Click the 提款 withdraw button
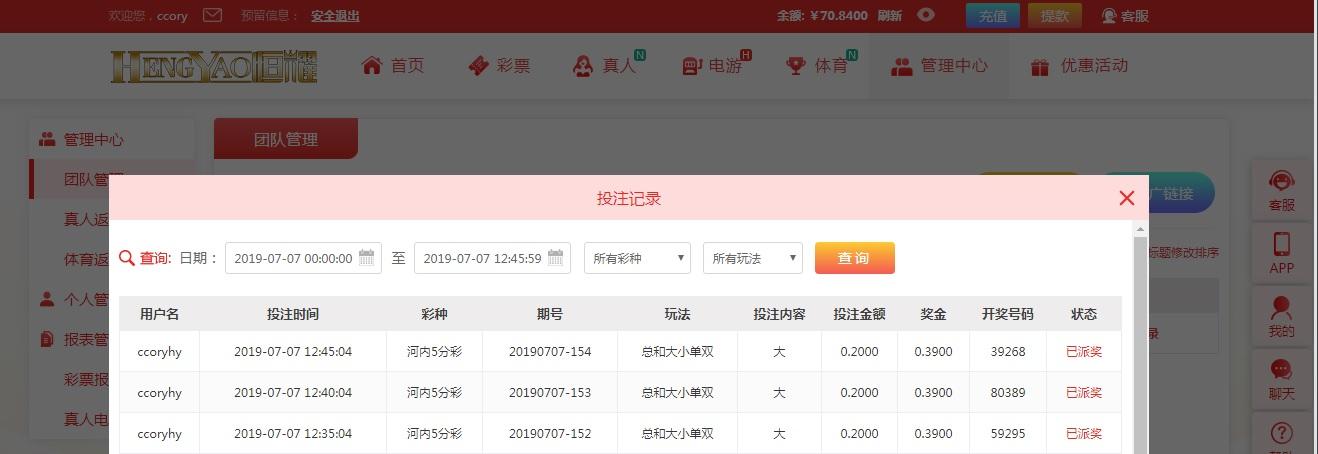The height and width of the screenshot is (454, 1318). (x=1055, y=16)
